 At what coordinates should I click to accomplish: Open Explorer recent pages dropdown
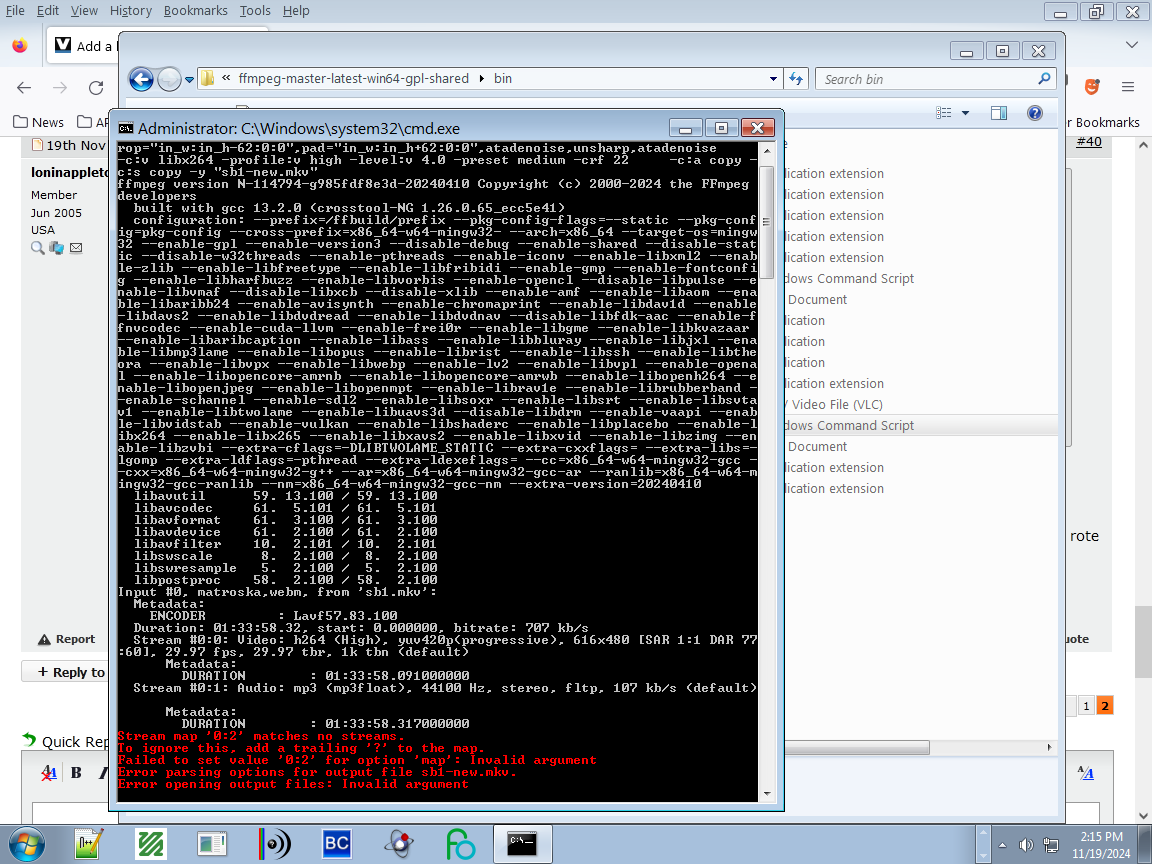click(x=189, y=79)
